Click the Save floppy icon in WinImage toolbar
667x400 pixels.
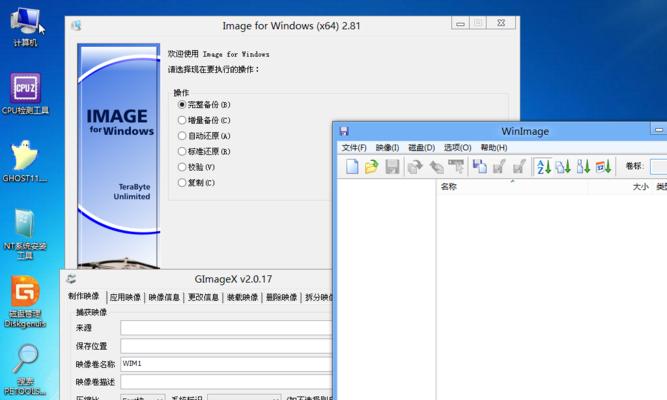point(392,166)
